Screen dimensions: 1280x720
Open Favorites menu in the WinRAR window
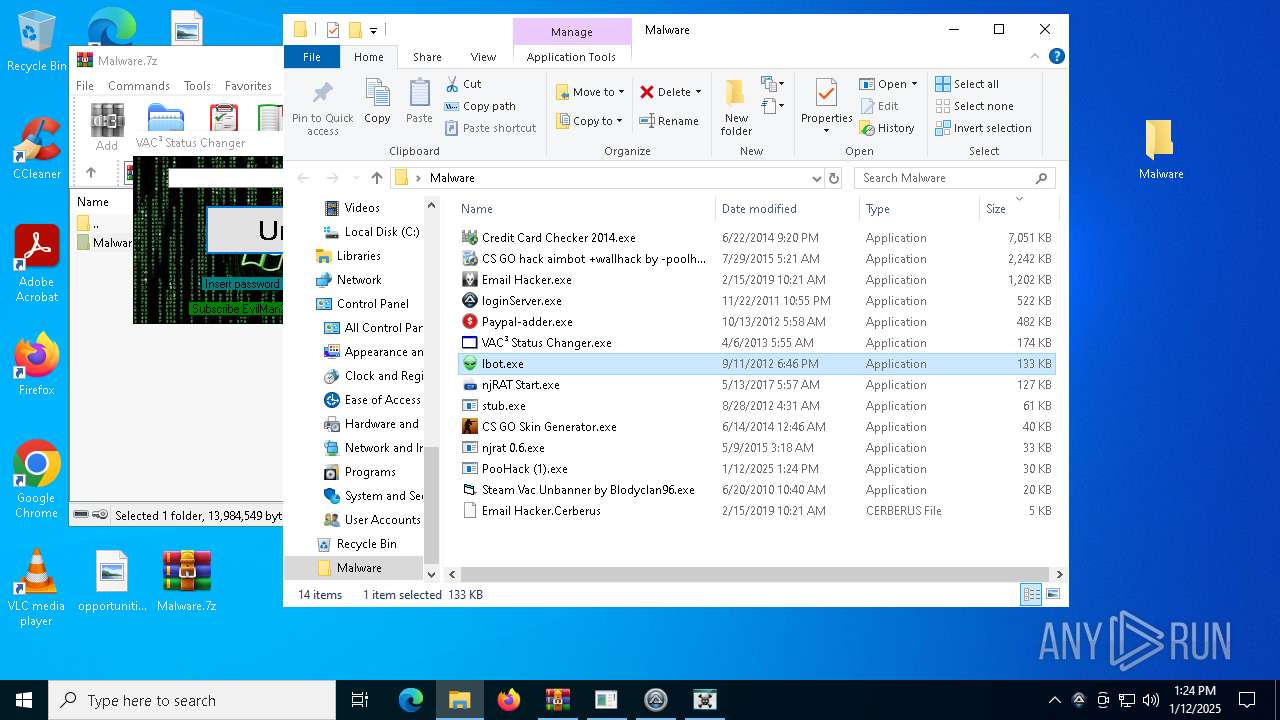248,86
